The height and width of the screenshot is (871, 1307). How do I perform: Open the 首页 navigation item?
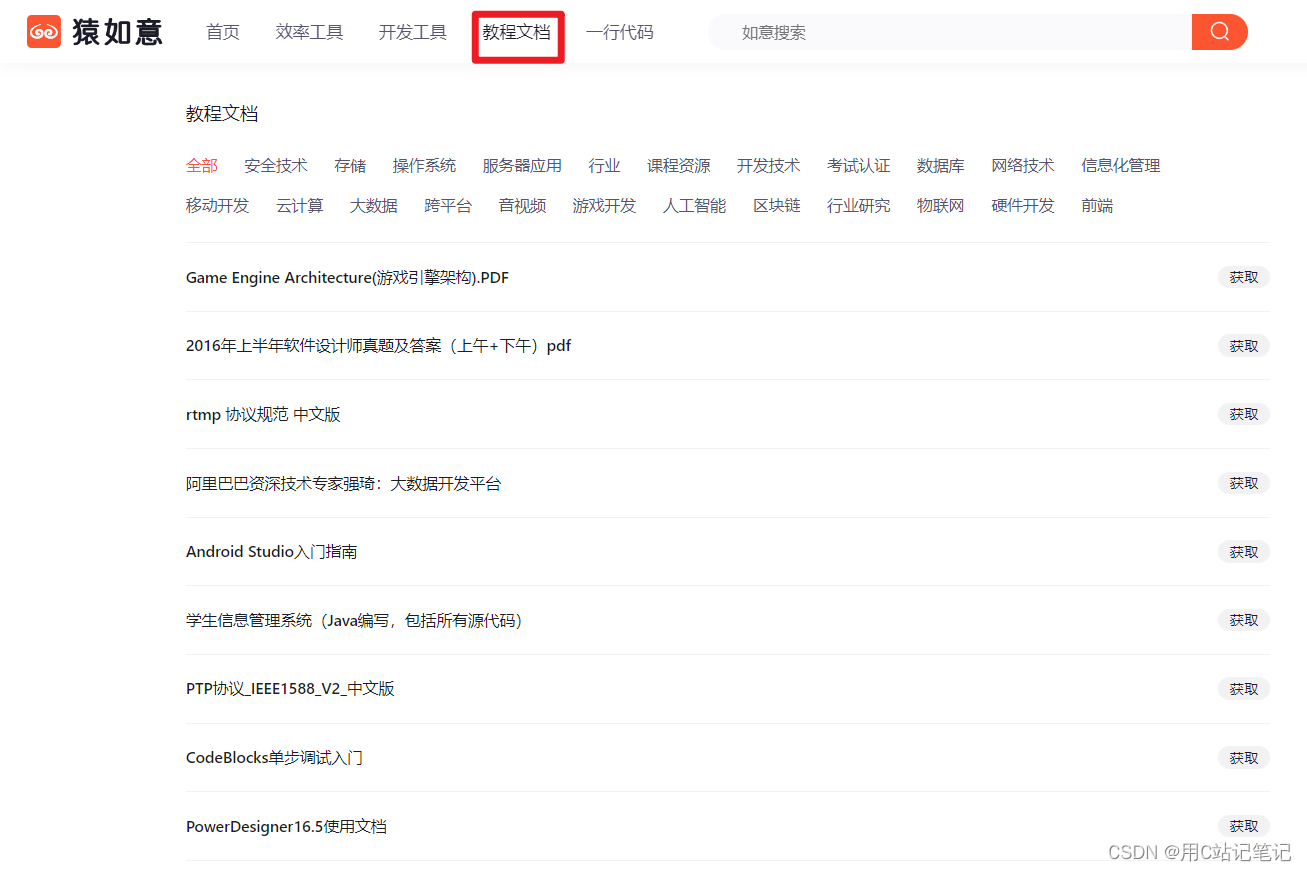(x=223, y=32)
